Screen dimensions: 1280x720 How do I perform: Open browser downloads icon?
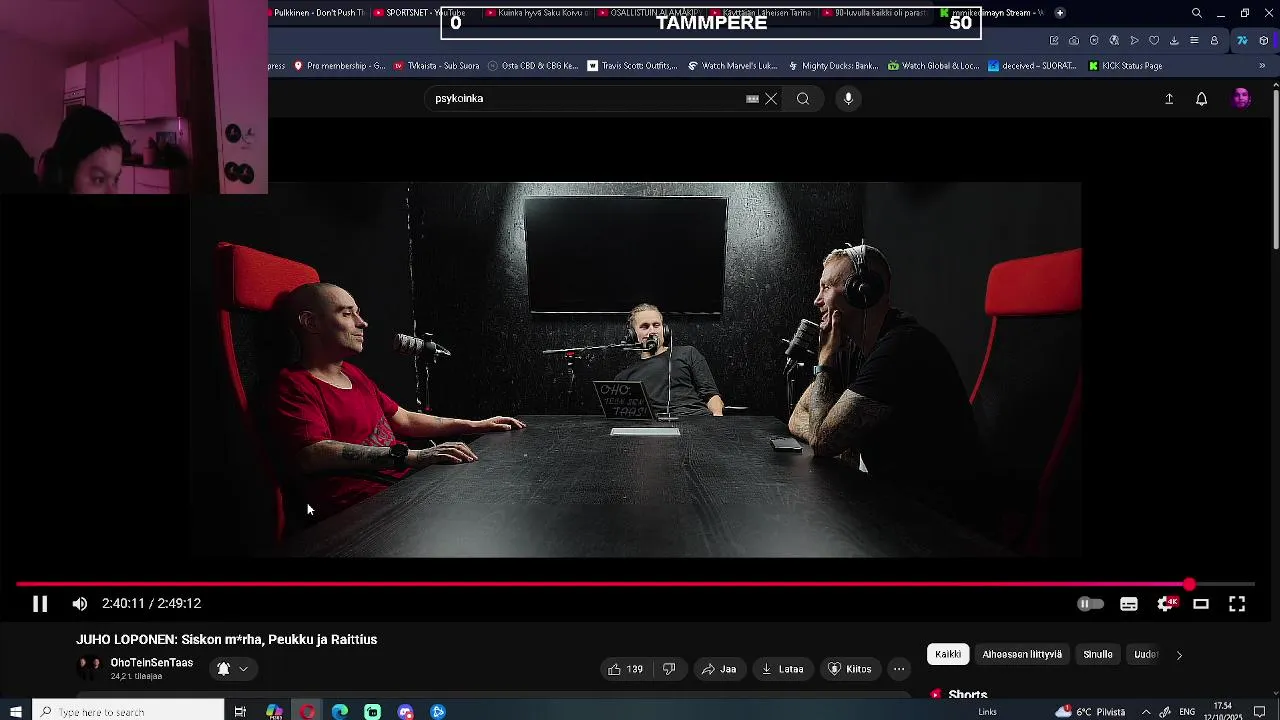[1174, 41]
